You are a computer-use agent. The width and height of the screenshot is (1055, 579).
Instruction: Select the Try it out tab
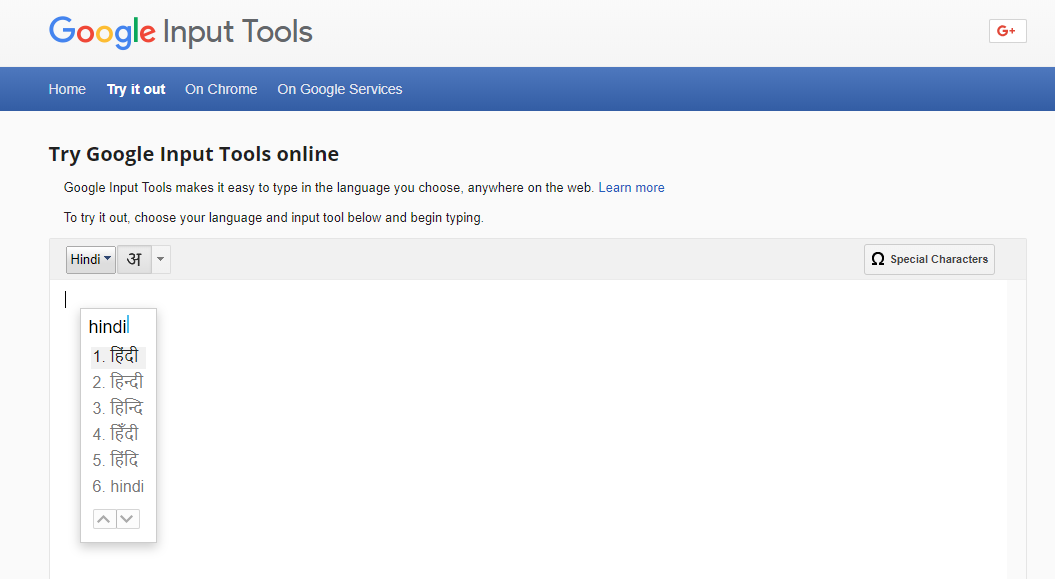tap(136, 89)
